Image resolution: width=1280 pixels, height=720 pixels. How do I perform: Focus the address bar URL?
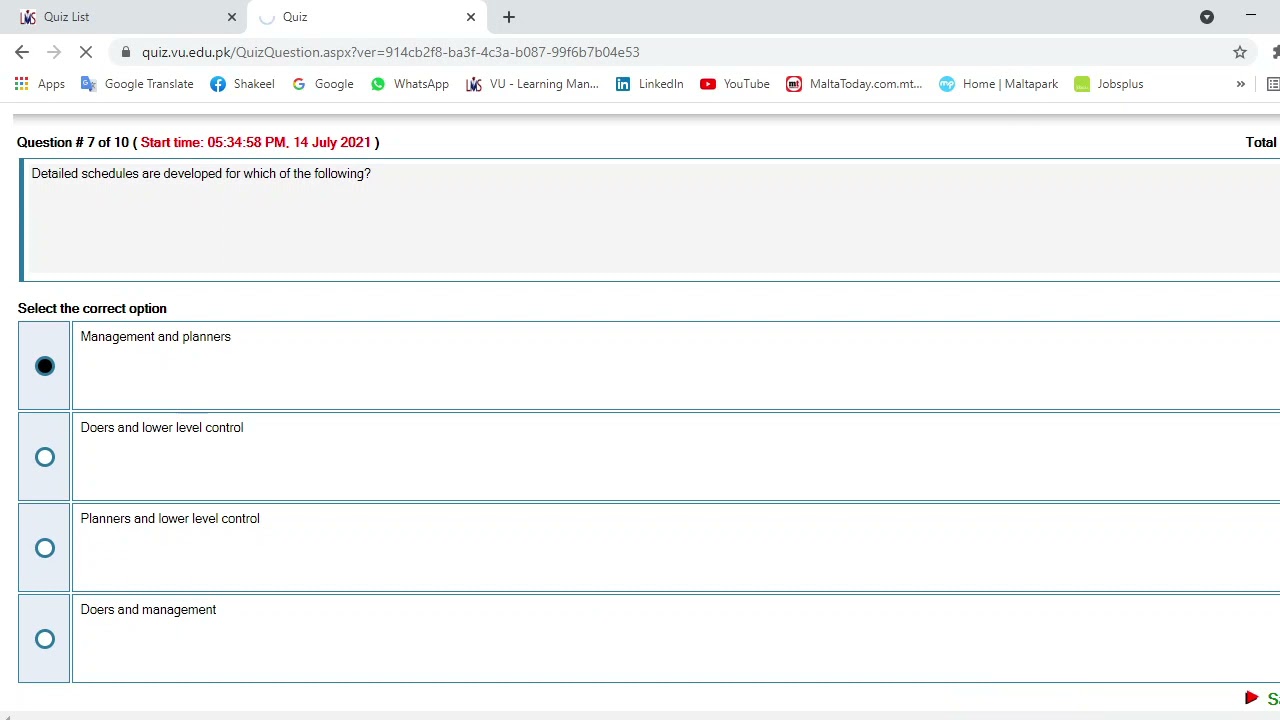coord(390,52)
